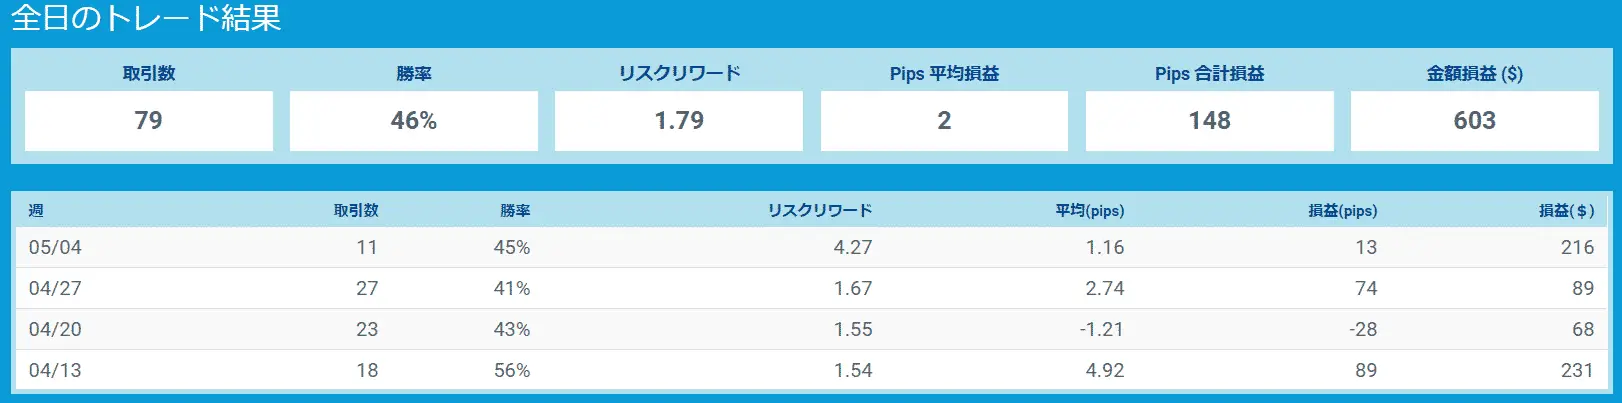Screen dimensions: 1622x403
Task: Click the 平均(pips) column header
Action: click(1090, 210)
